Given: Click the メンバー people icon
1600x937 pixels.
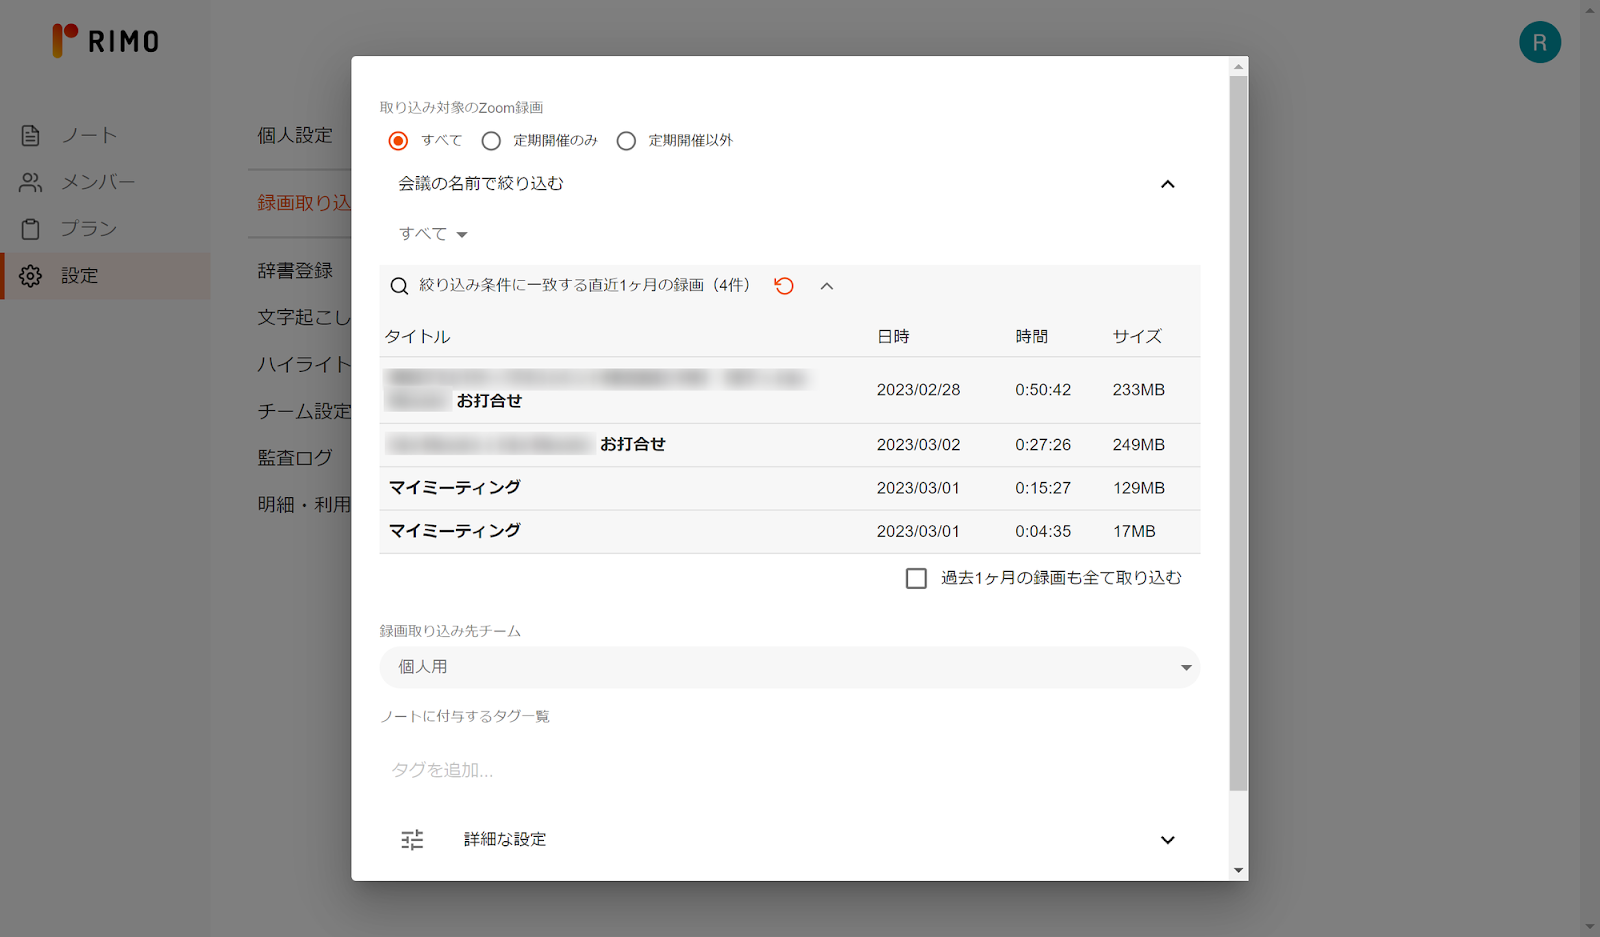Looking at the screenshot, I should (31, 182).
